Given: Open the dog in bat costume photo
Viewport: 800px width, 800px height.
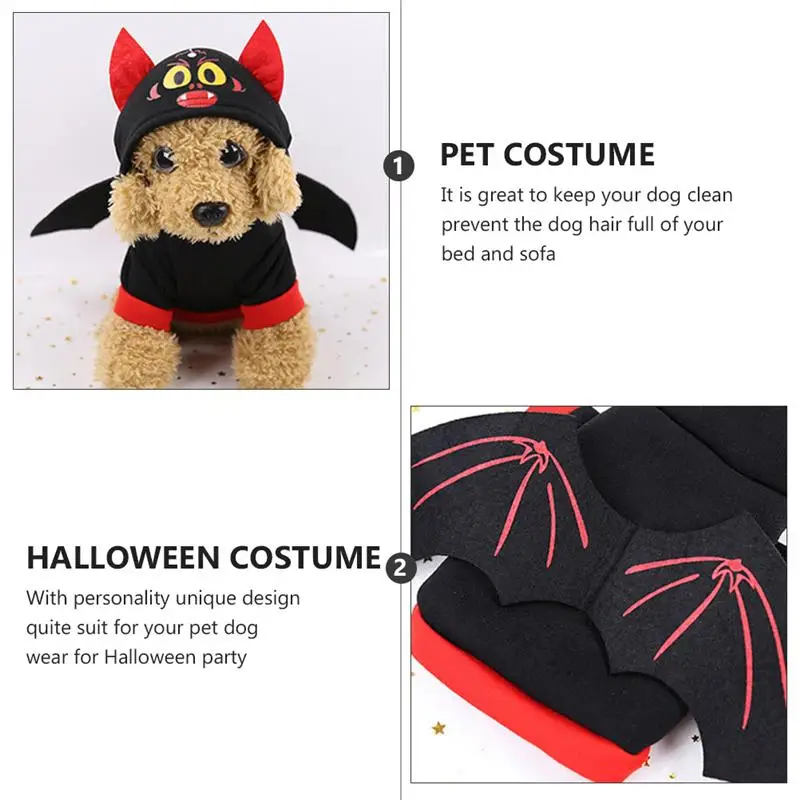Looking at the screenshot, I should tap(202, 201).
